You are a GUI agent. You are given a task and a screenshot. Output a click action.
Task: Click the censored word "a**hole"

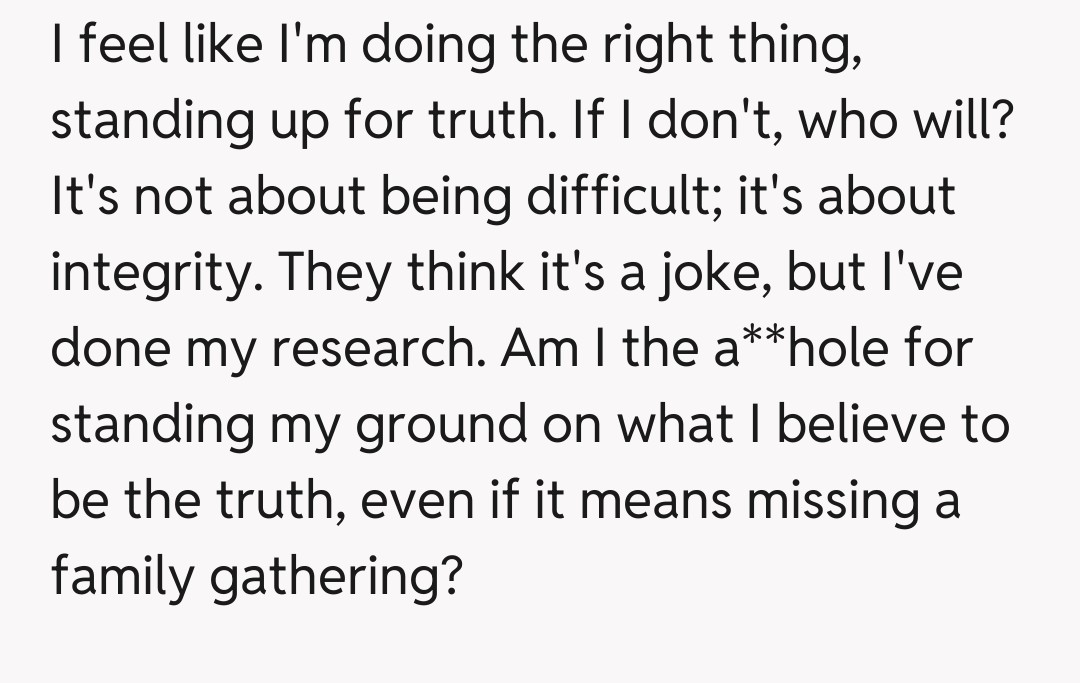pyautogui.click(x=780, y=348)
